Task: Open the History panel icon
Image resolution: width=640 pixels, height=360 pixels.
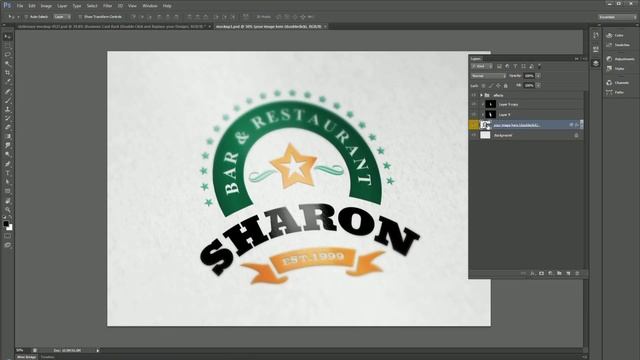Action: pyautogui.click(x=596, y=36)
